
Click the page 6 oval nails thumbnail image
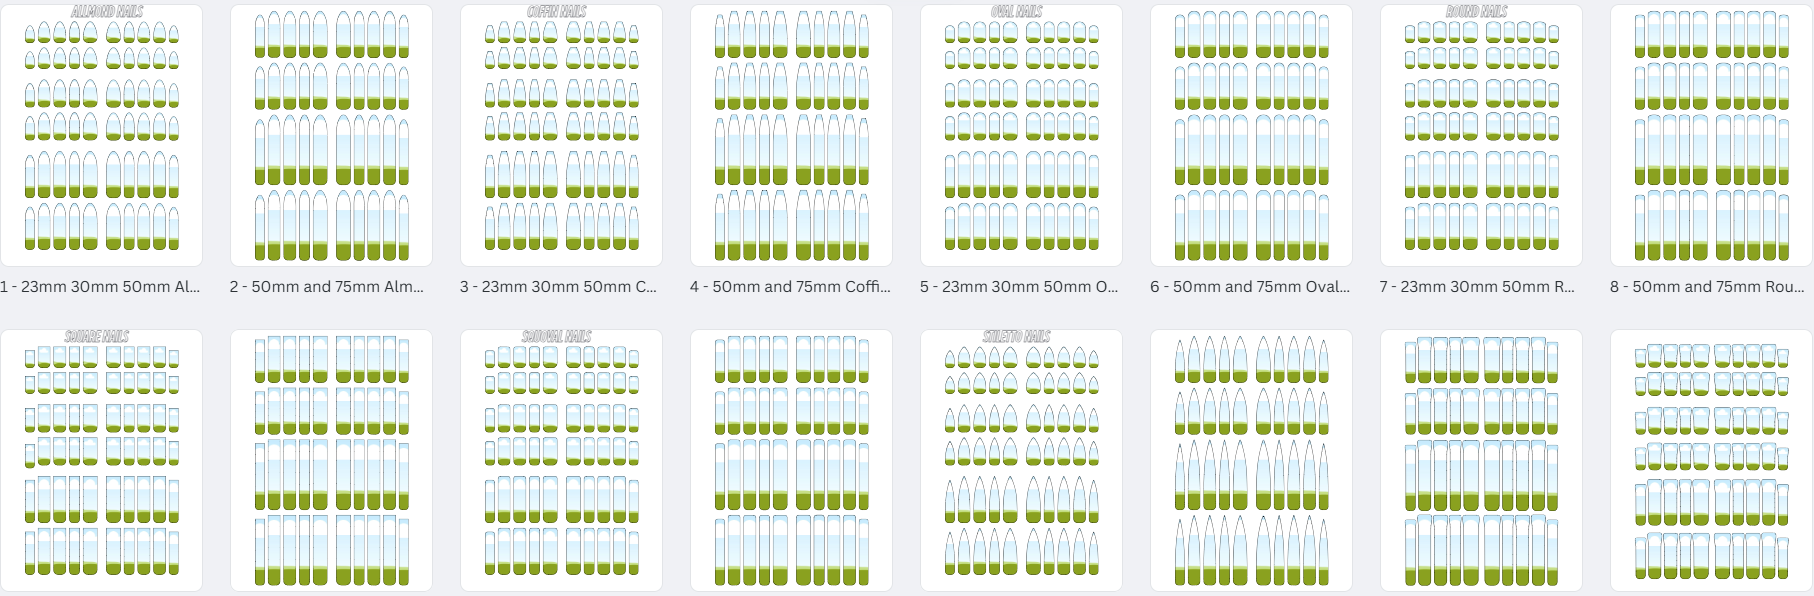pos(1251,135)
